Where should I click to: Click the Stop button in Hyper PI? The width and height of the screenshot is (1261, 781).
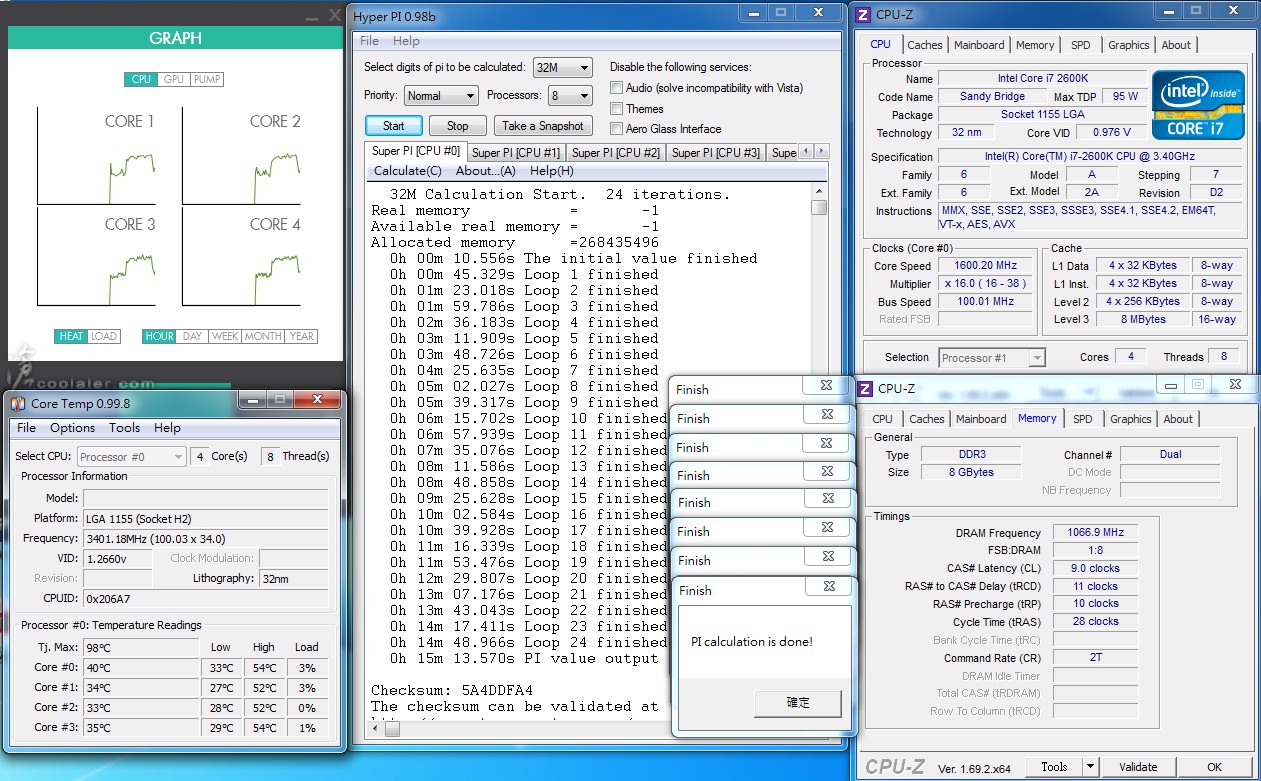(x=457, y=126)
